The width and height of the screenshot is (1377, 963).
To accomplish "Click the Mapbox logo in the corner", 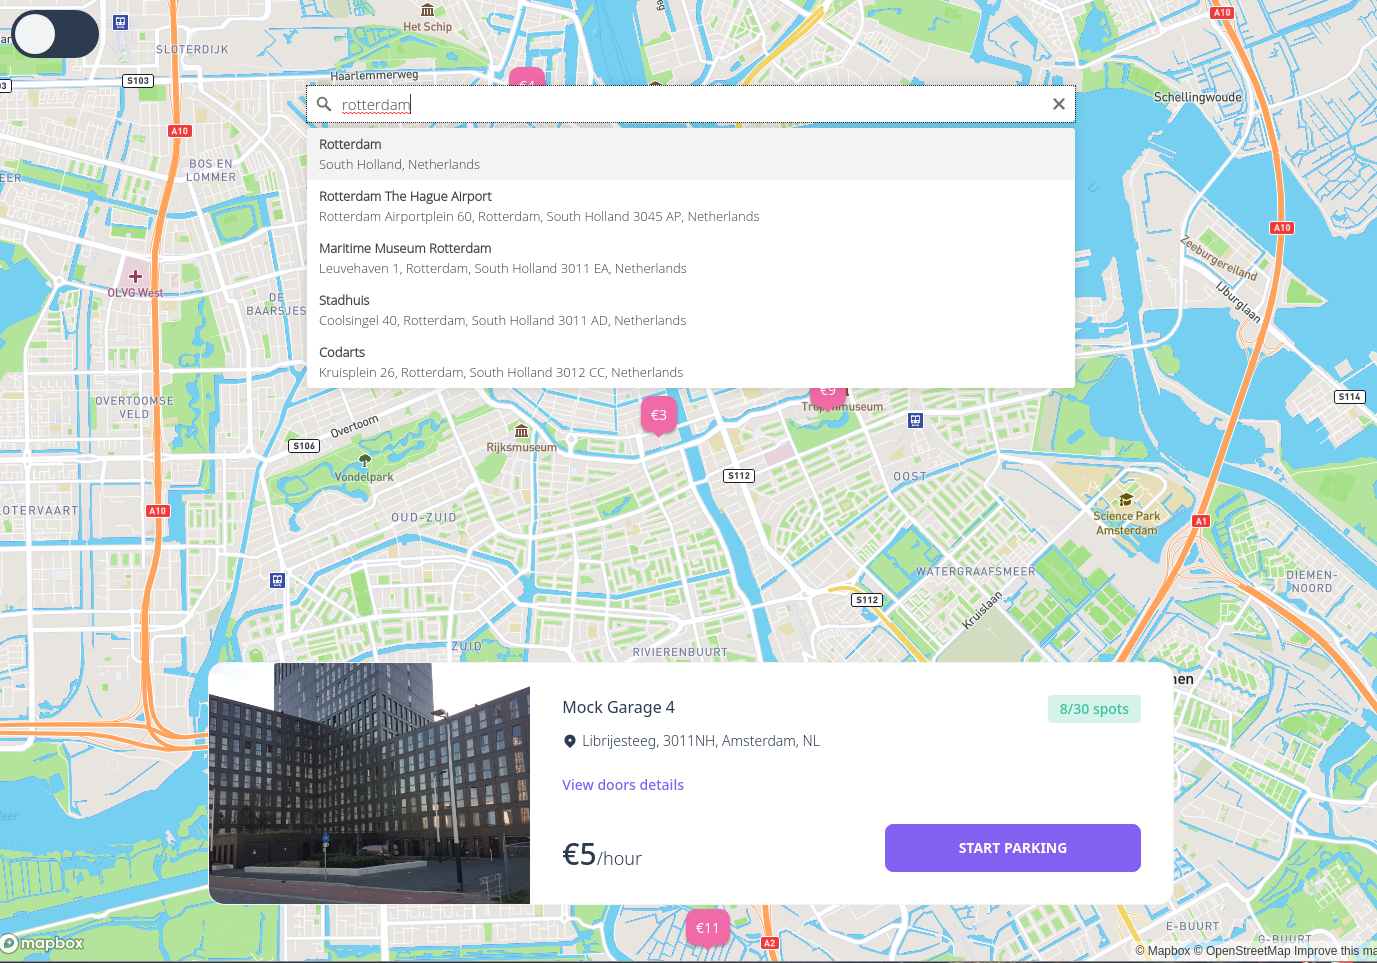I will [44, 943].
